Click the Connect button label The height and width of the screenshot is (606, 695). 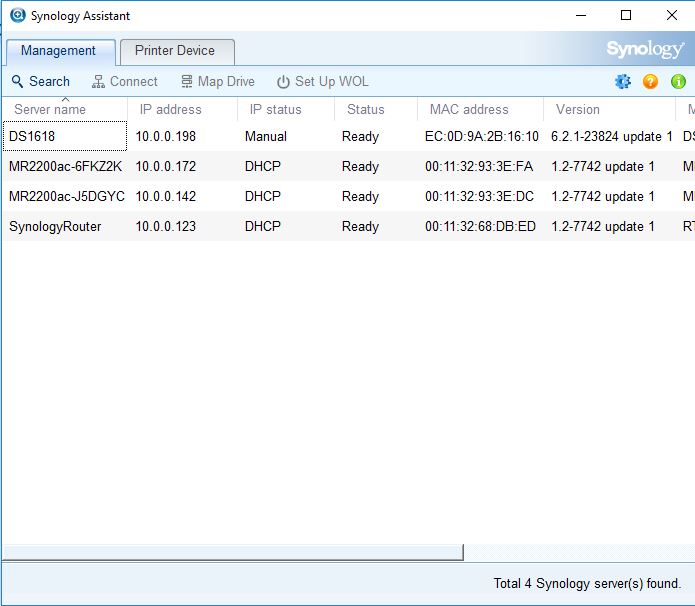tap(133, 82)
